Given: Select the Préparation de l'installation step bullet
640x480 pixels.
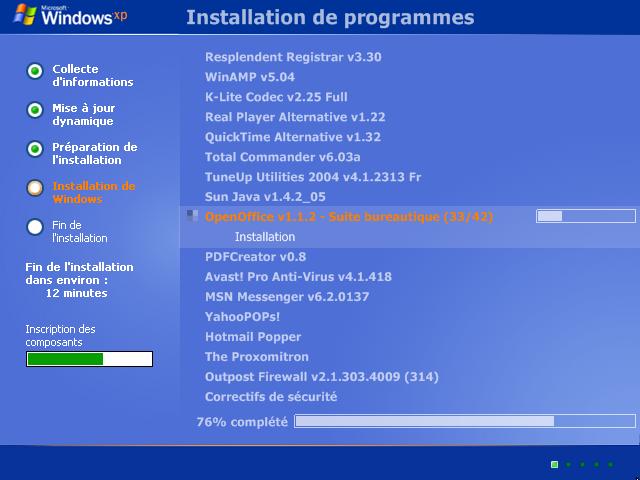Looking at the screenshot, I should [x=35, y=149].
